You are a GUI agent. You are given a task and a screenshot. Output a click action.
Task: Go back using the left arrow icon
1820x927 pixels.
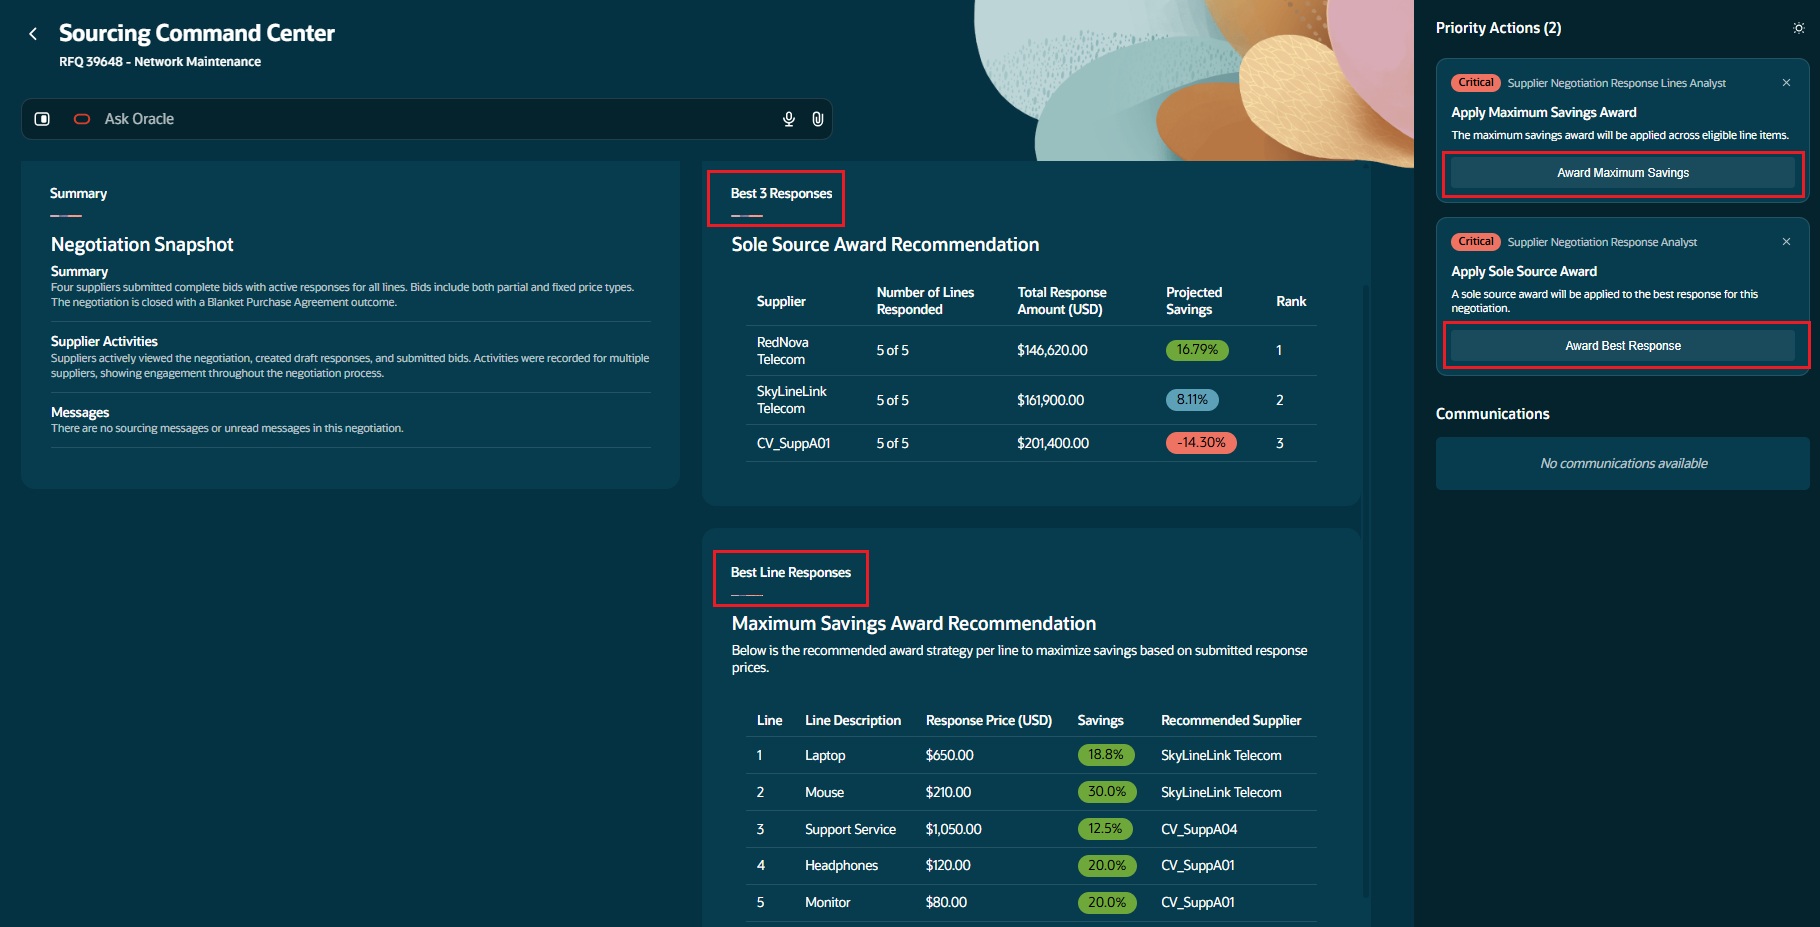[33, 34]
